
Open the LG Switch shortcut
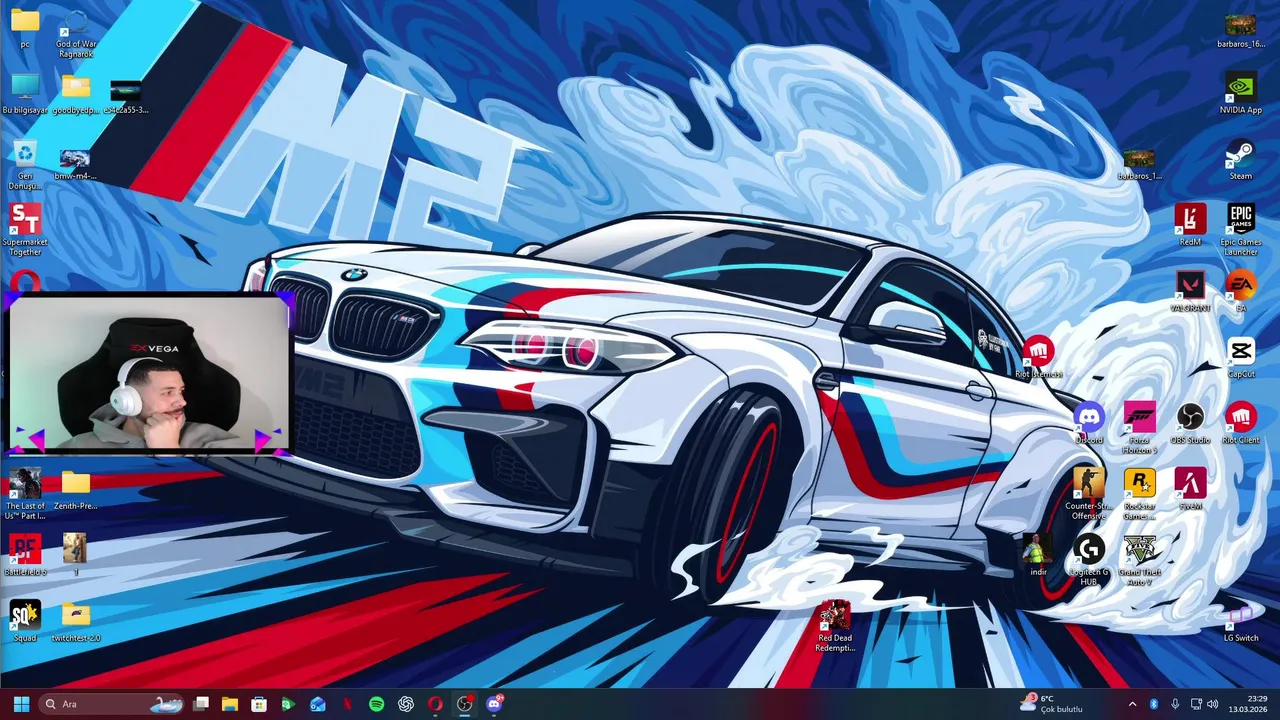tap(1241, 622)
